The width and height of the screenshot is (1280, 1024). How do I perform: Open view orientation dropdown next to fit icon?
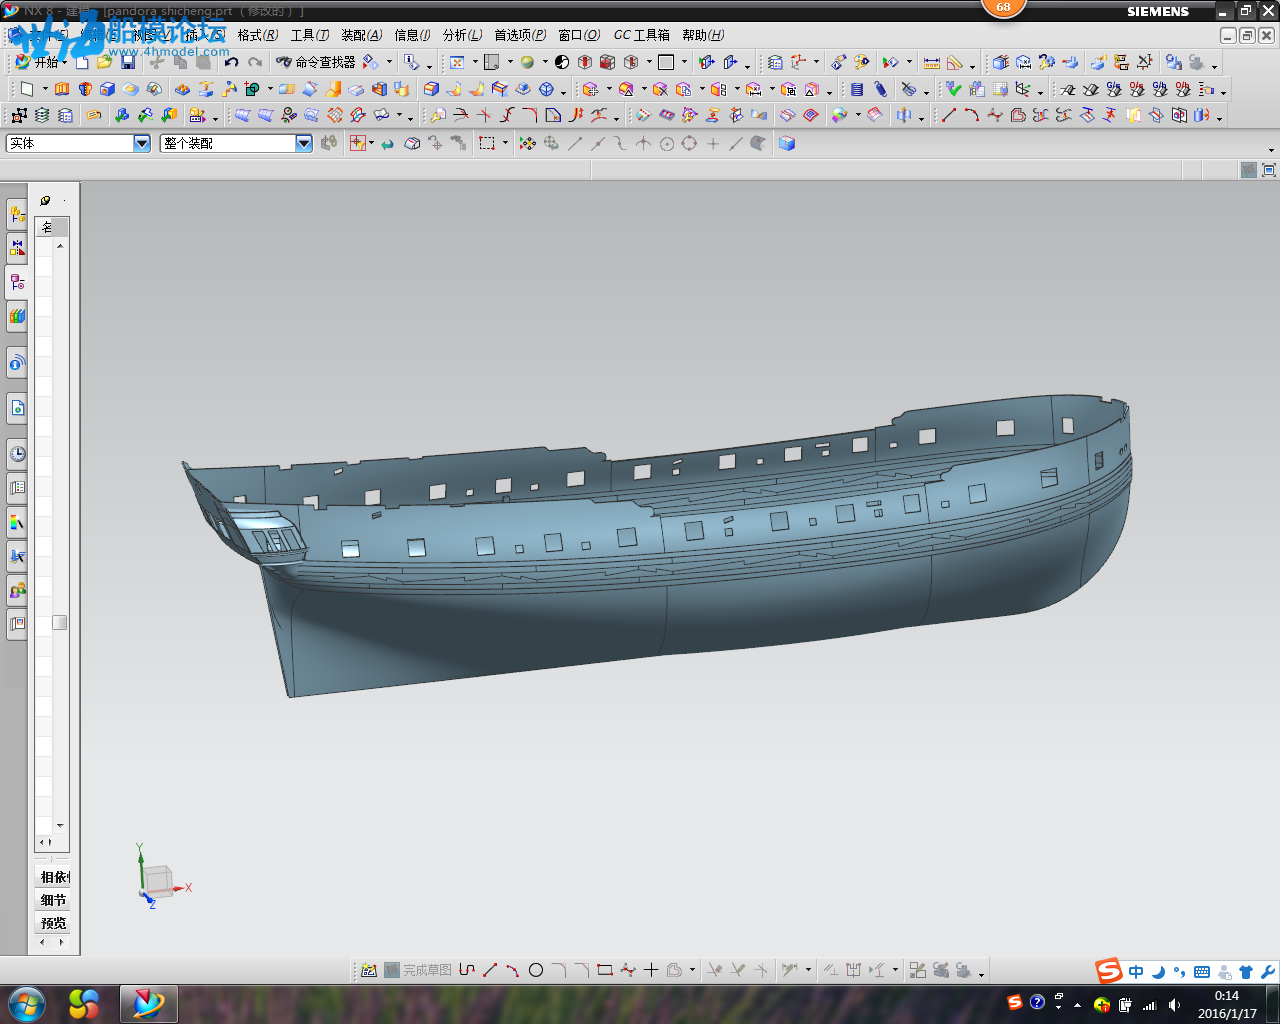click(x=475, y=62)
